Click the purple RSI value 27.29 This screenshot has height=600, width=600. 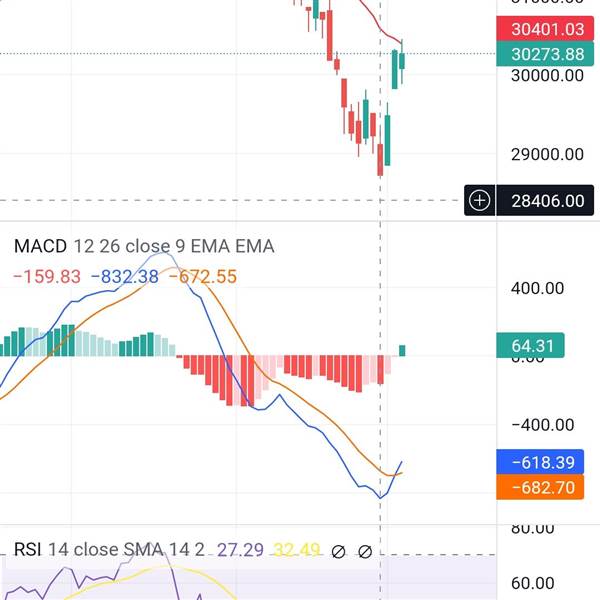click(x=240, y=550)
